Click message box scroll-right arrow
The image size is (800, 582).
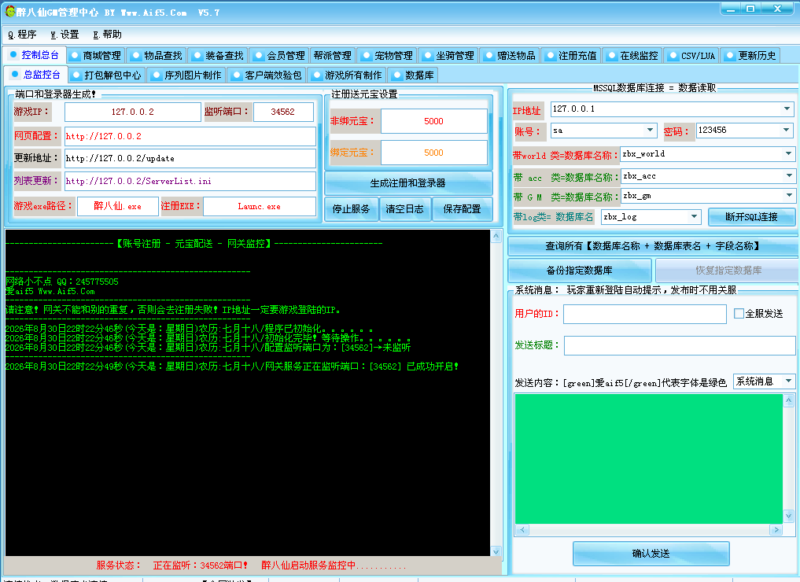(776, 530)
